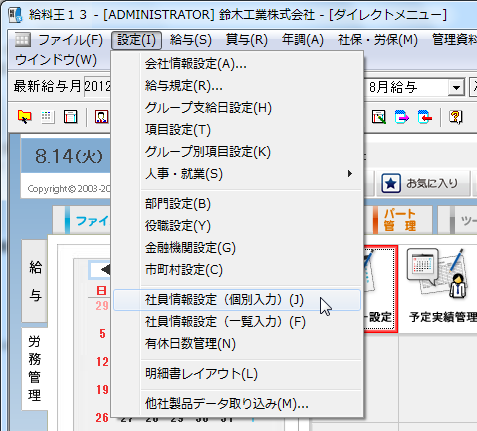Viewport: 477px width, 431px height.
Task: Switch to the パート管理 tab
Action: (x=399, y=220)
